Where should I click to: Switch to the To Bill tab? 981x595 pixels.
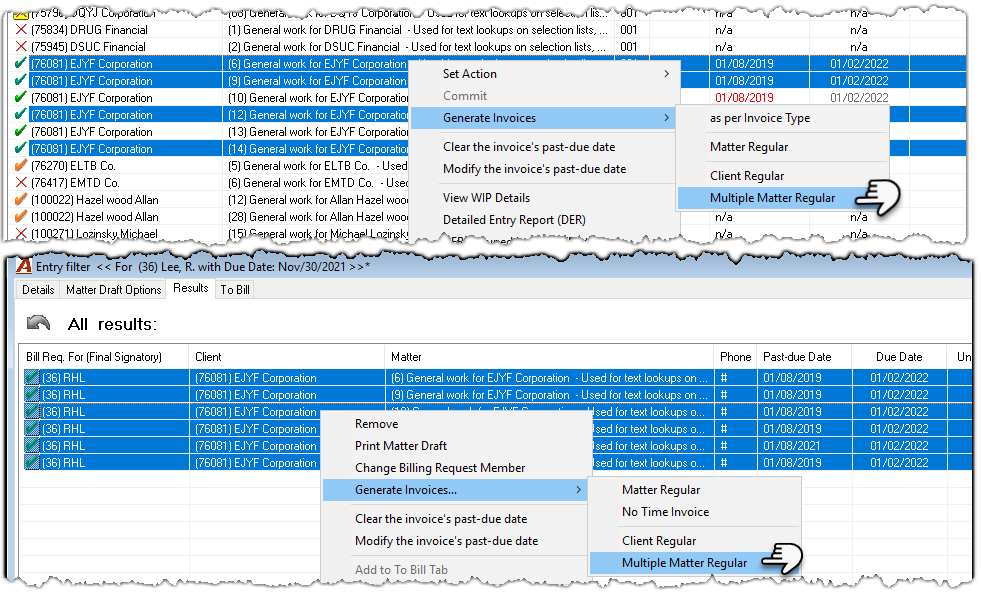[235, 290]
